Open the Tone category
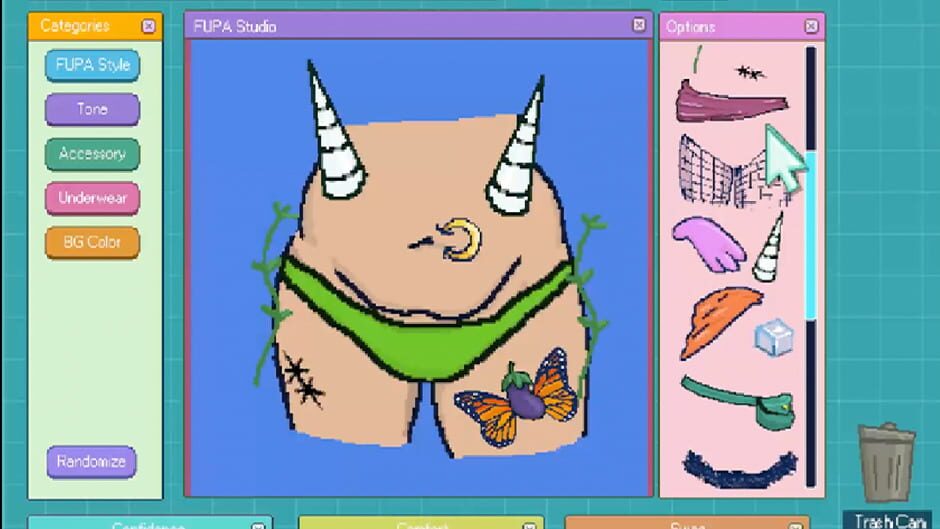Image resolution: width=940 pixels, height=529 pixels. coord(92,110)
